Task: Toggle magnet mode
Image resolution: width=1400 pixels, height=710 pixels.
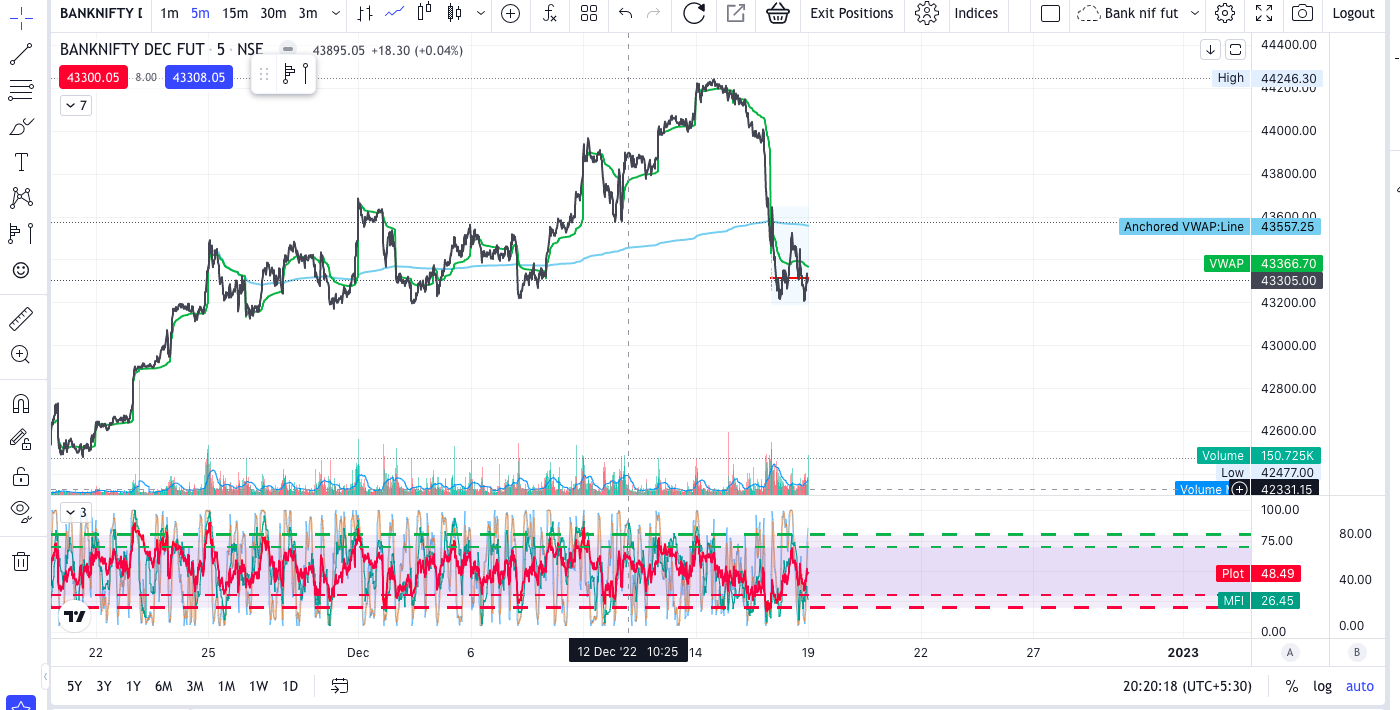Action: point(21,404)
